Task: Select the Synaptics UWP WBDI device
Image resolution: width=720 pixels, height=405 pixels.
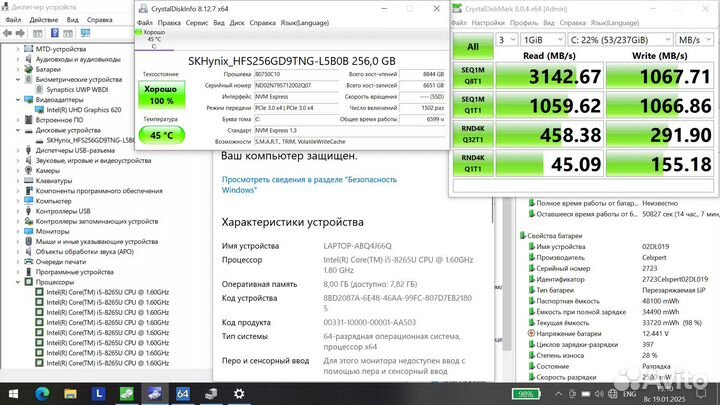Action: click(77, 90)
